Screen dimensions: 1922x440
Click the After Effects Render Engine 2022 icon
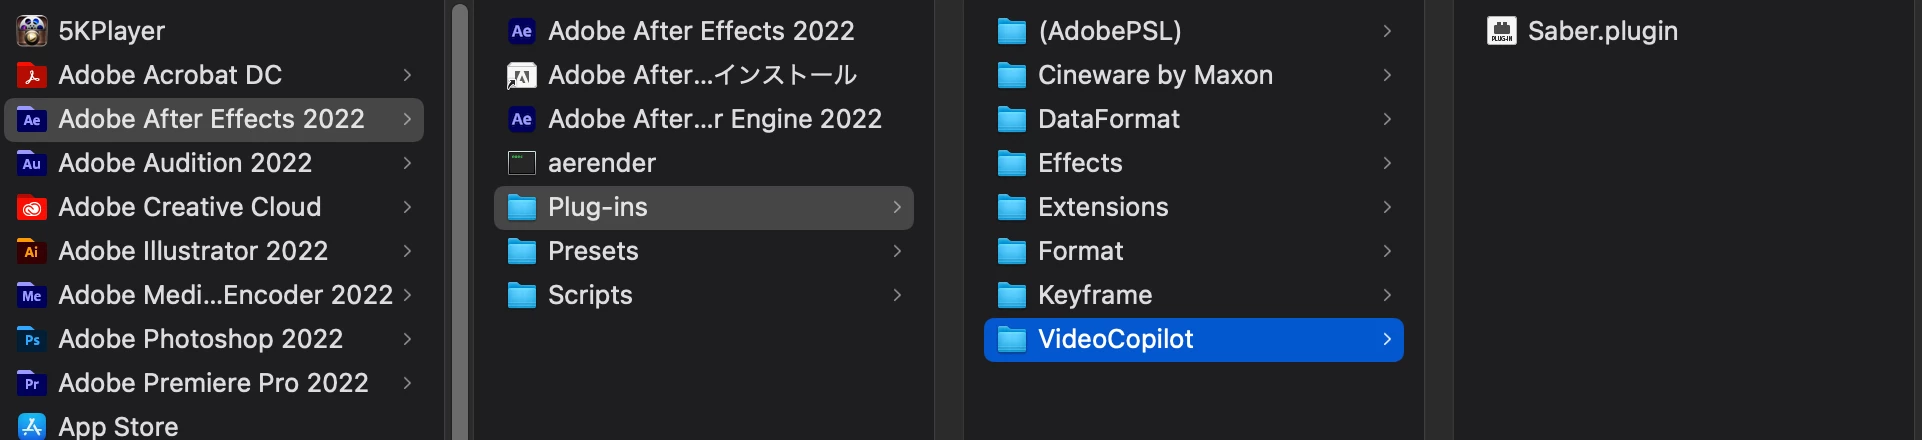coord(522,119)
